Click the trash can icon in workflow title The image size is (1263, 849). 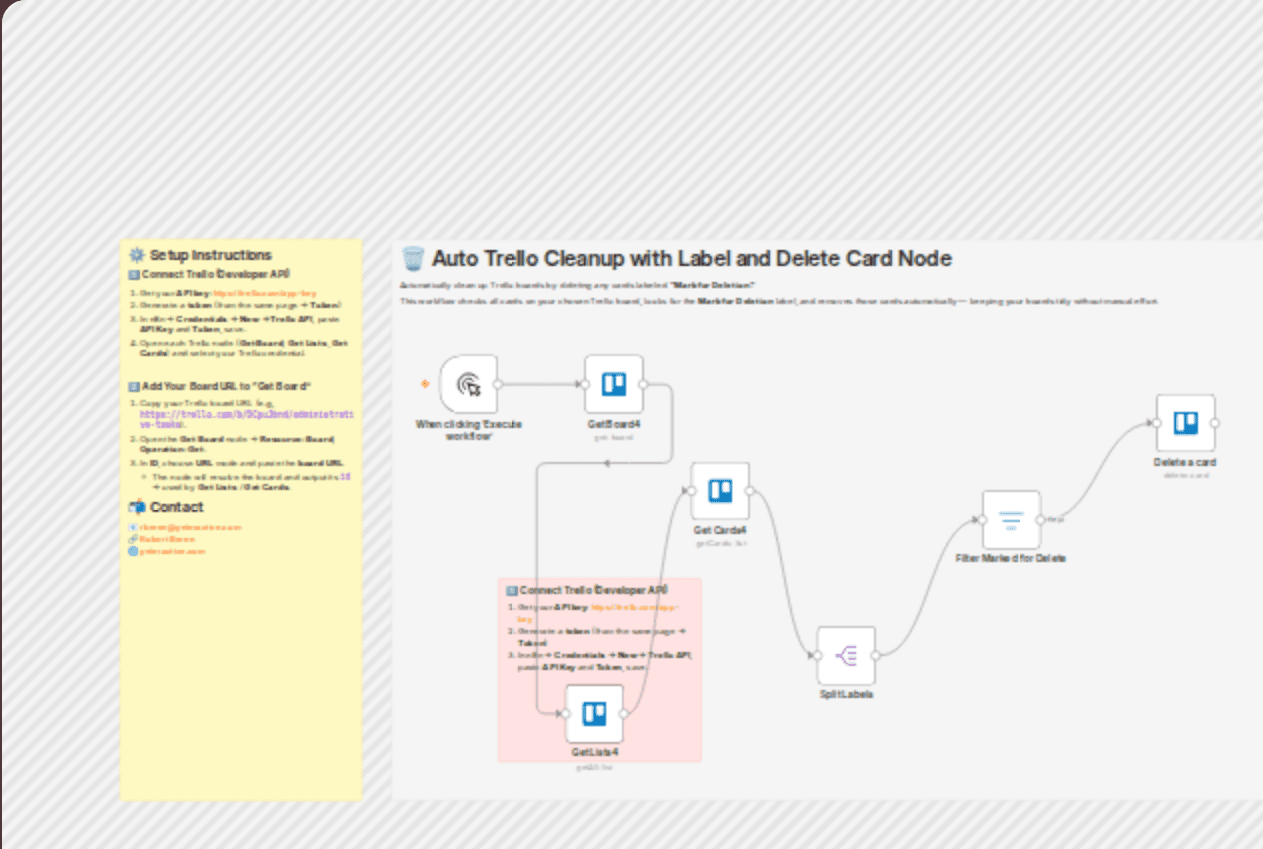[x=412, y=259]
